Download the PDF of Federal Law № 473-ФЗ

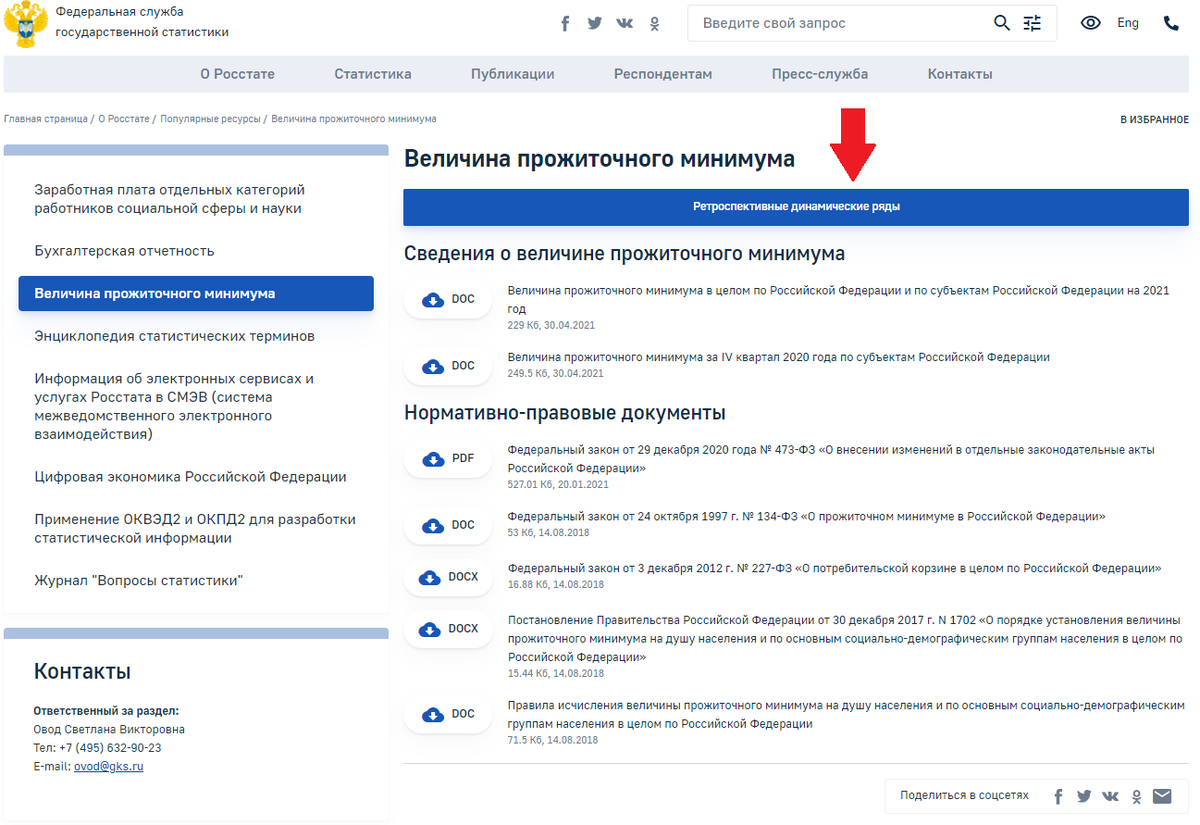(x=448, y=458)
